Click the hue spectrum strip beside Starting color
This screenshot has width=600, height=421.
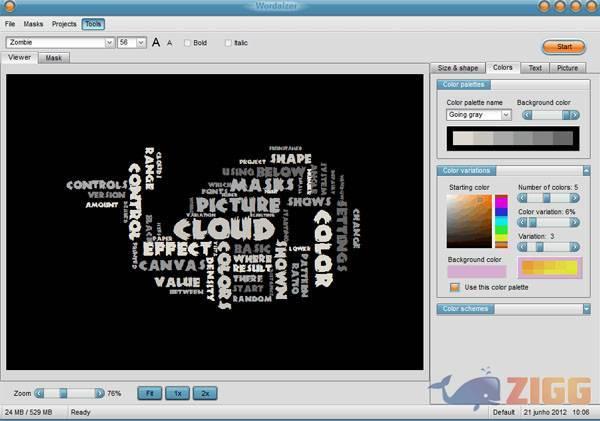pos(501,221)
